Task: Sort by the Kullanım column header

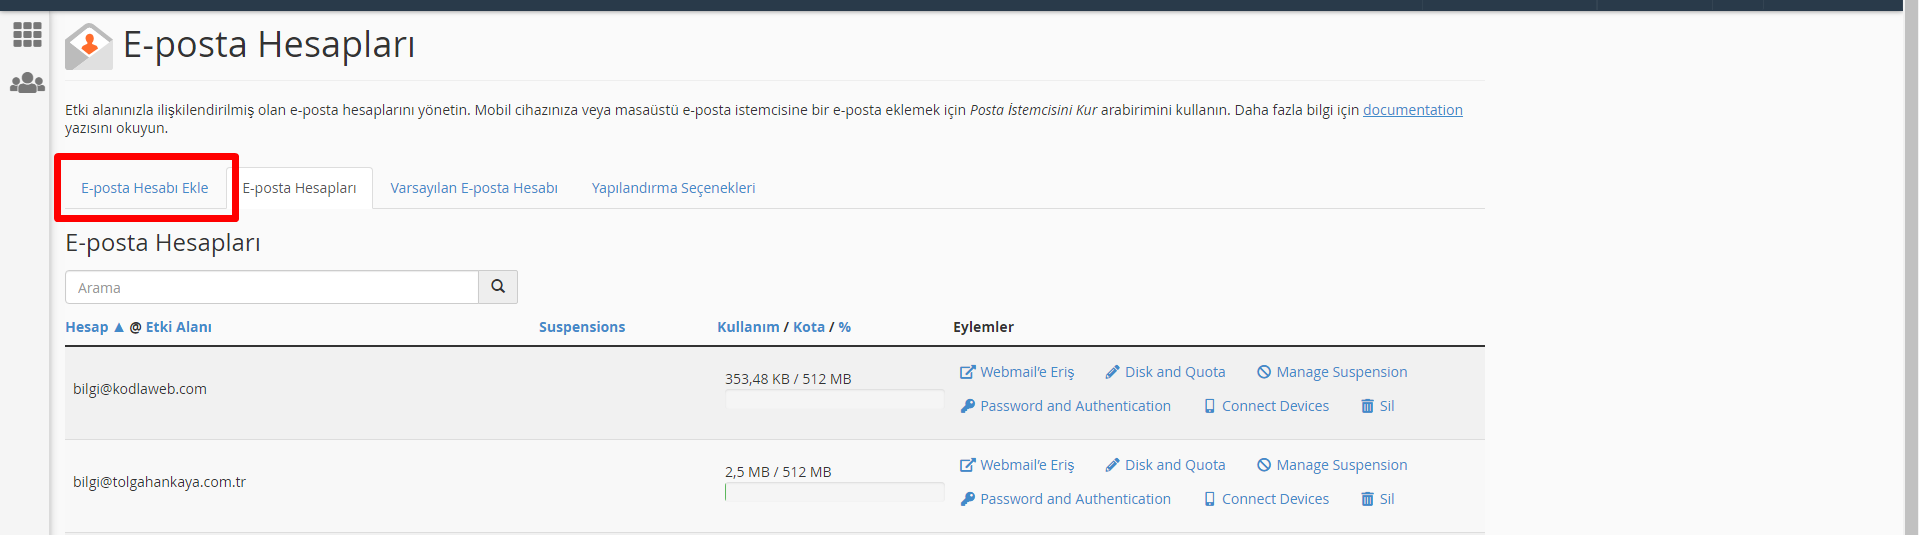Action: coord(748,327)
